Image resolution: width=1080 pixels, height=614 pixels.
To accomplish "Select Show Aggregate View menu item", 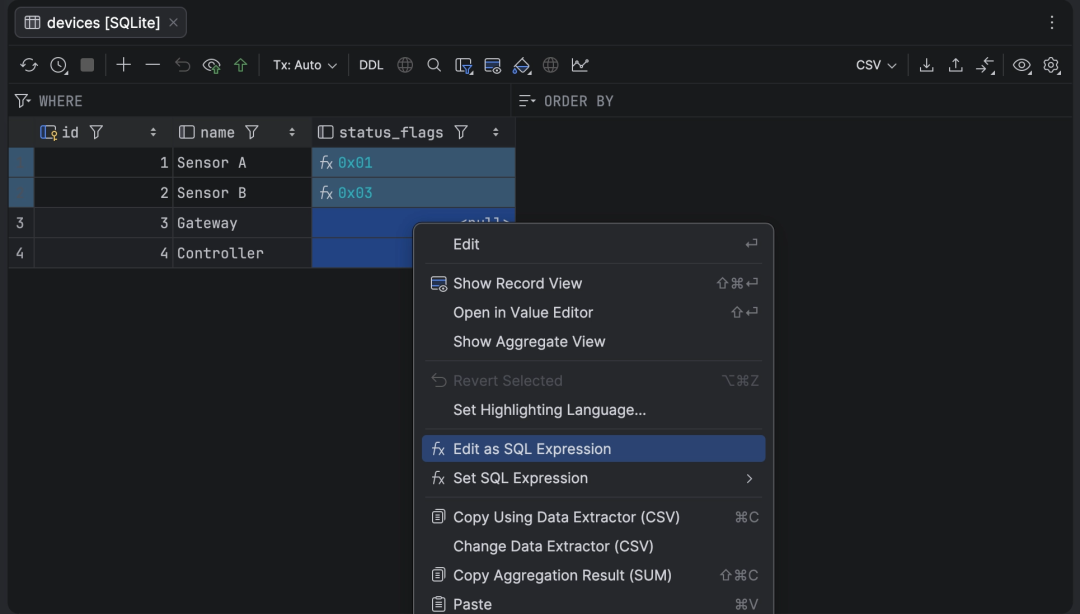I will point(593,342).
